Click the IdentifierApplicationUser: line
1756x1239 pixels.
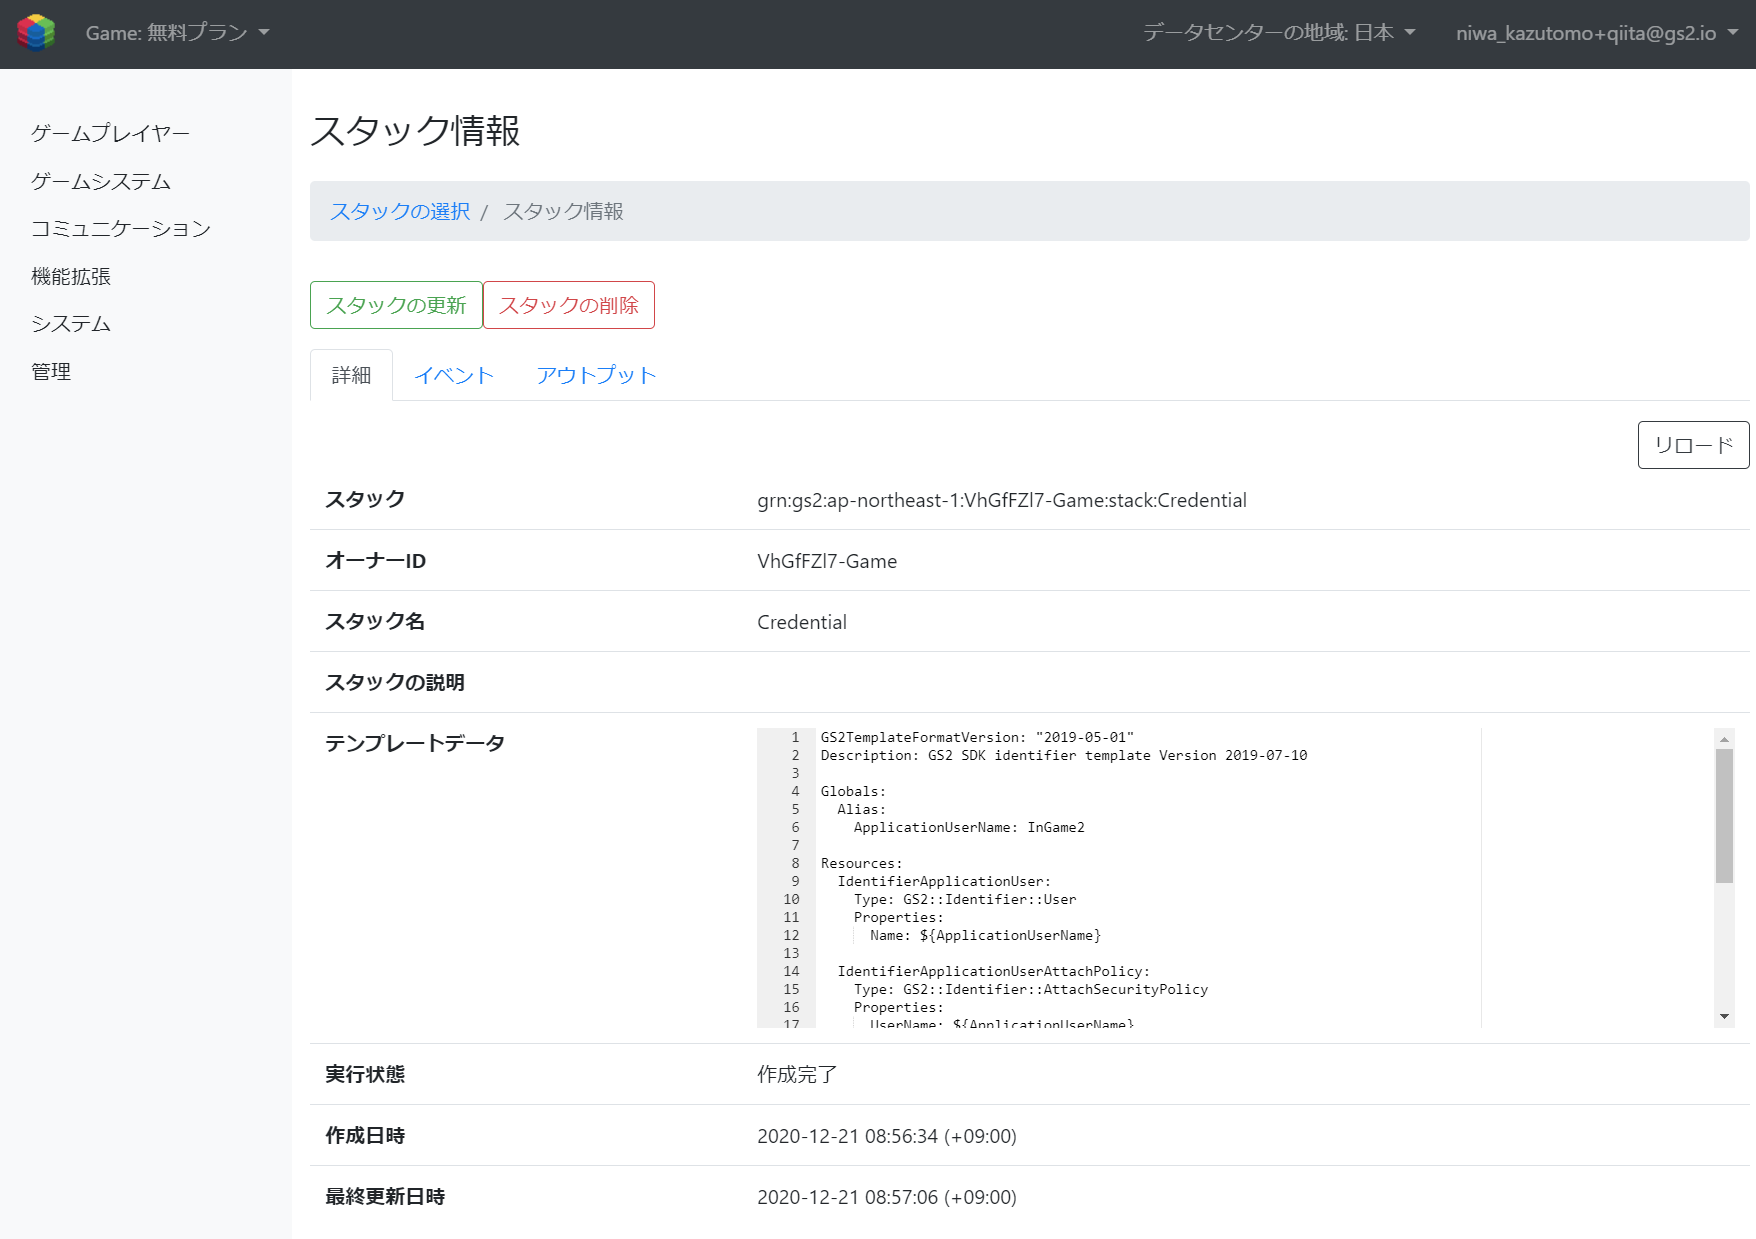[944, 881]
